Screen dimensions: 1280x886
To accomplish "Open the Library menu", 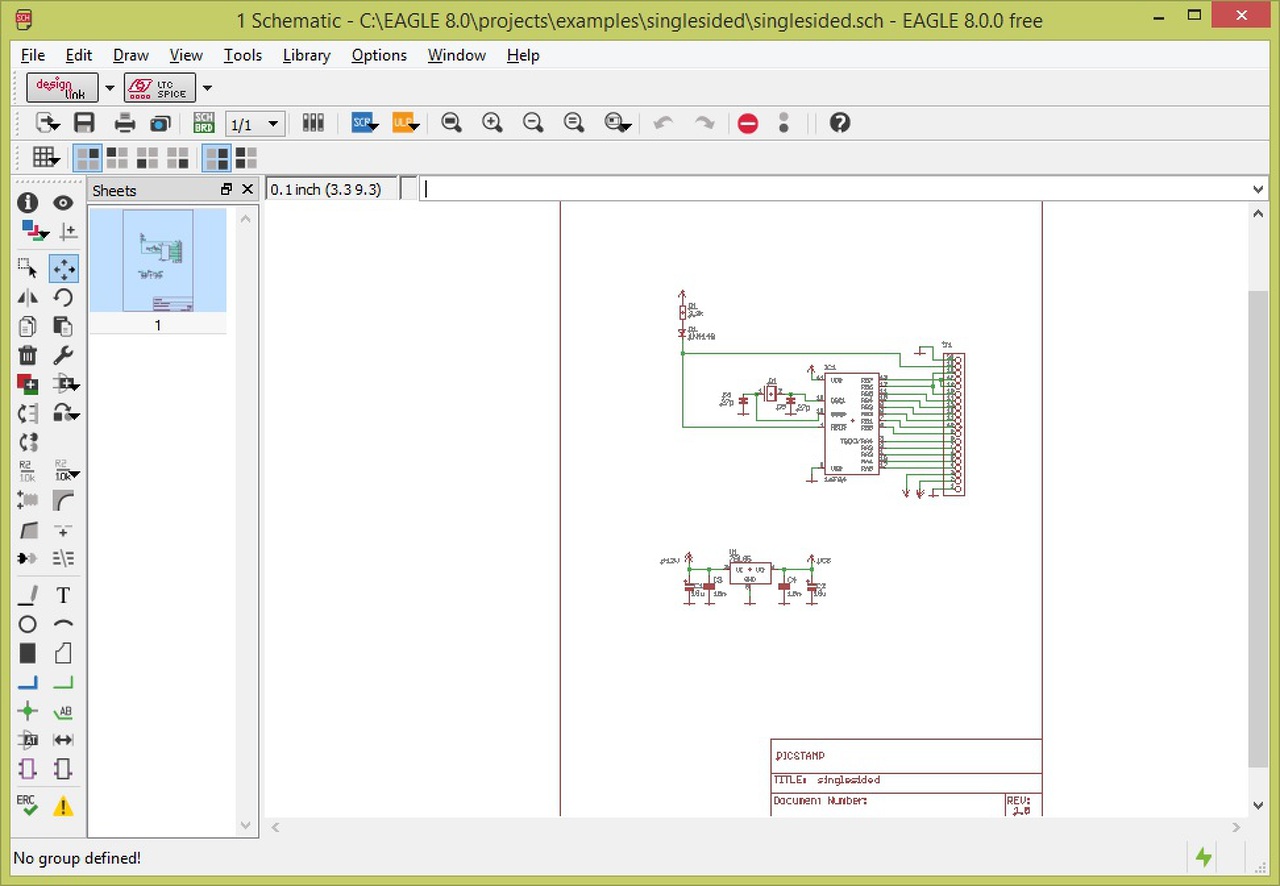I will click(x=306, y=55).
